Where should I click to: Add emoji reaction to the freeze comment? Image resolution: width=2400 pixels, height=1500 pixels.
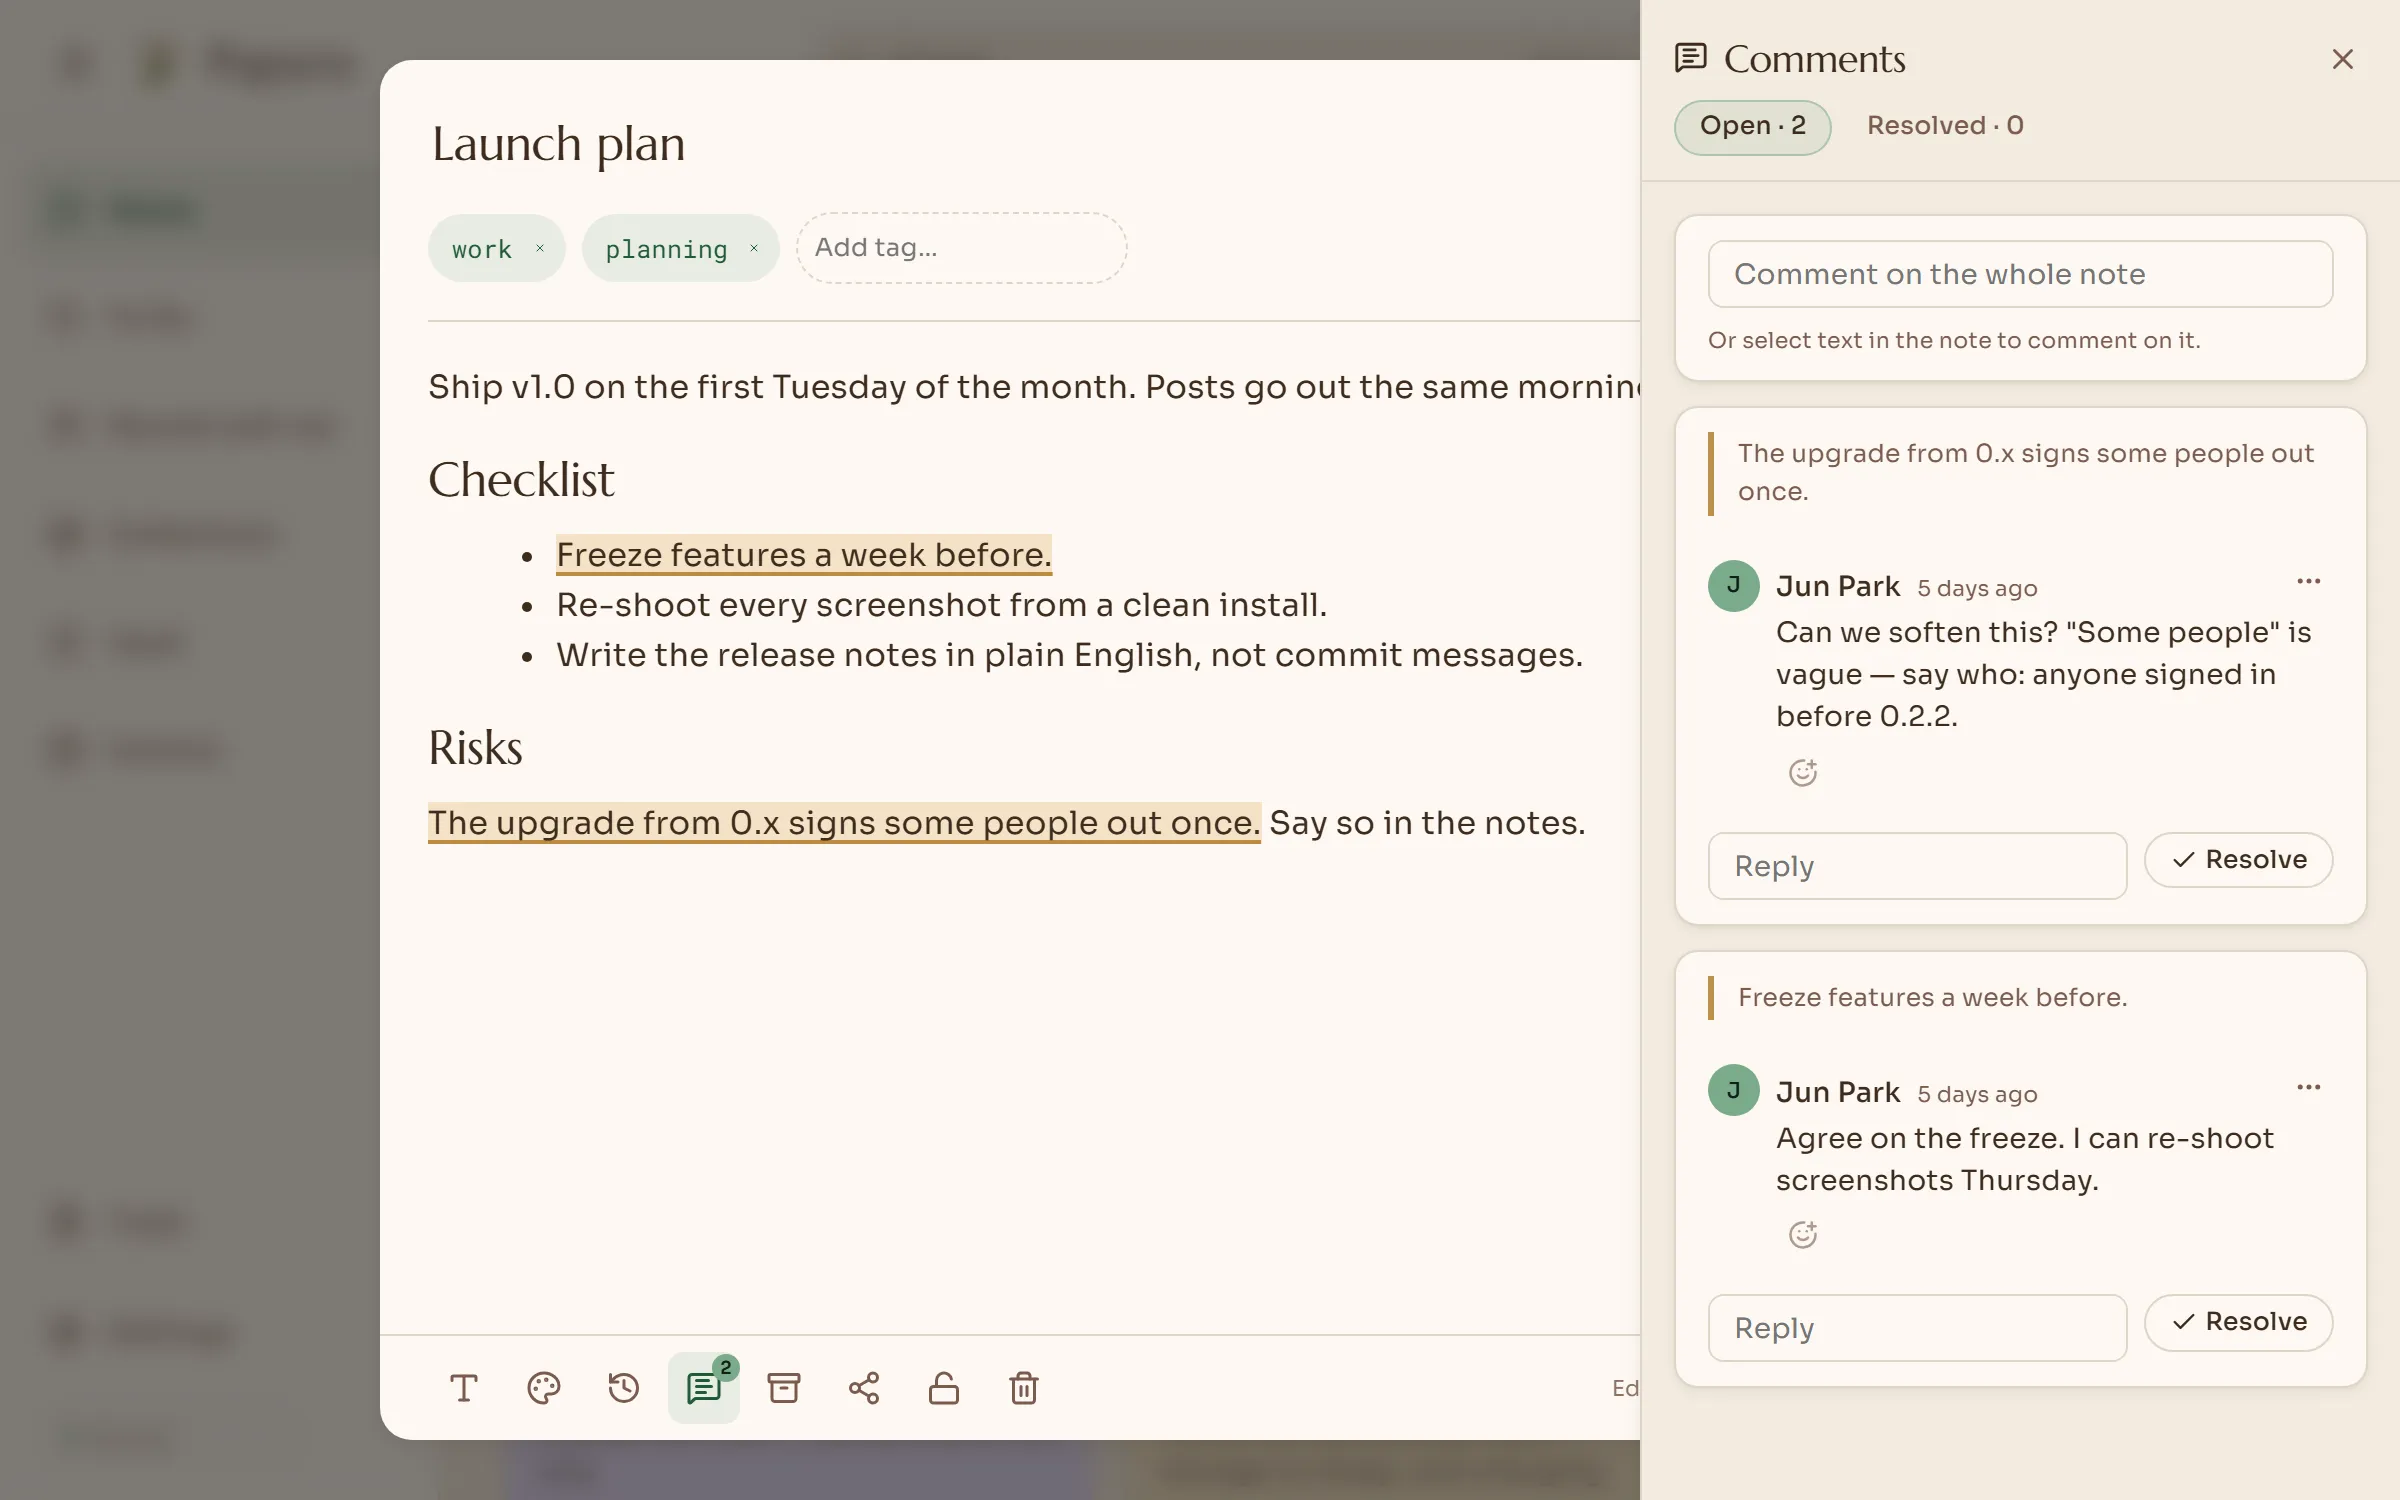[1802, 1234]
